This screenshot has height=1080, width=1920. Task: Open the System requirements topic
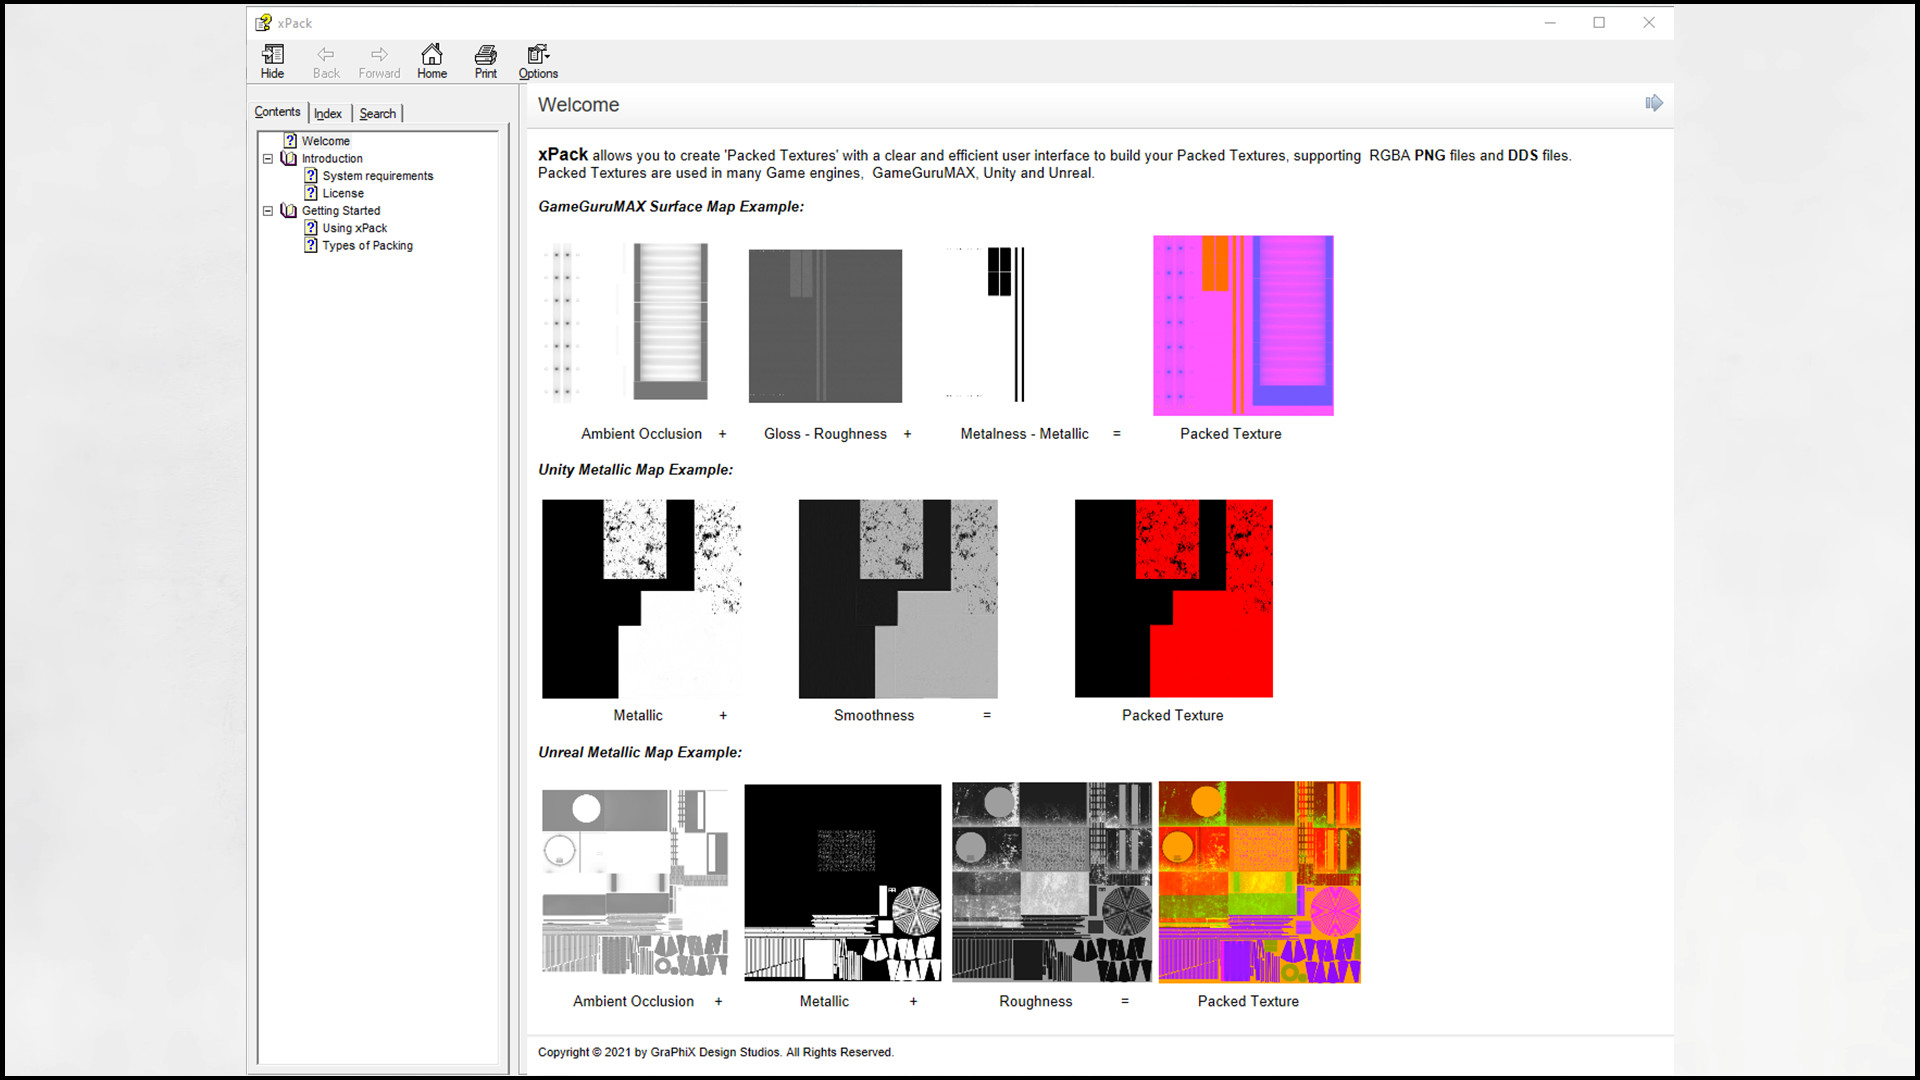tap(378, 175)
